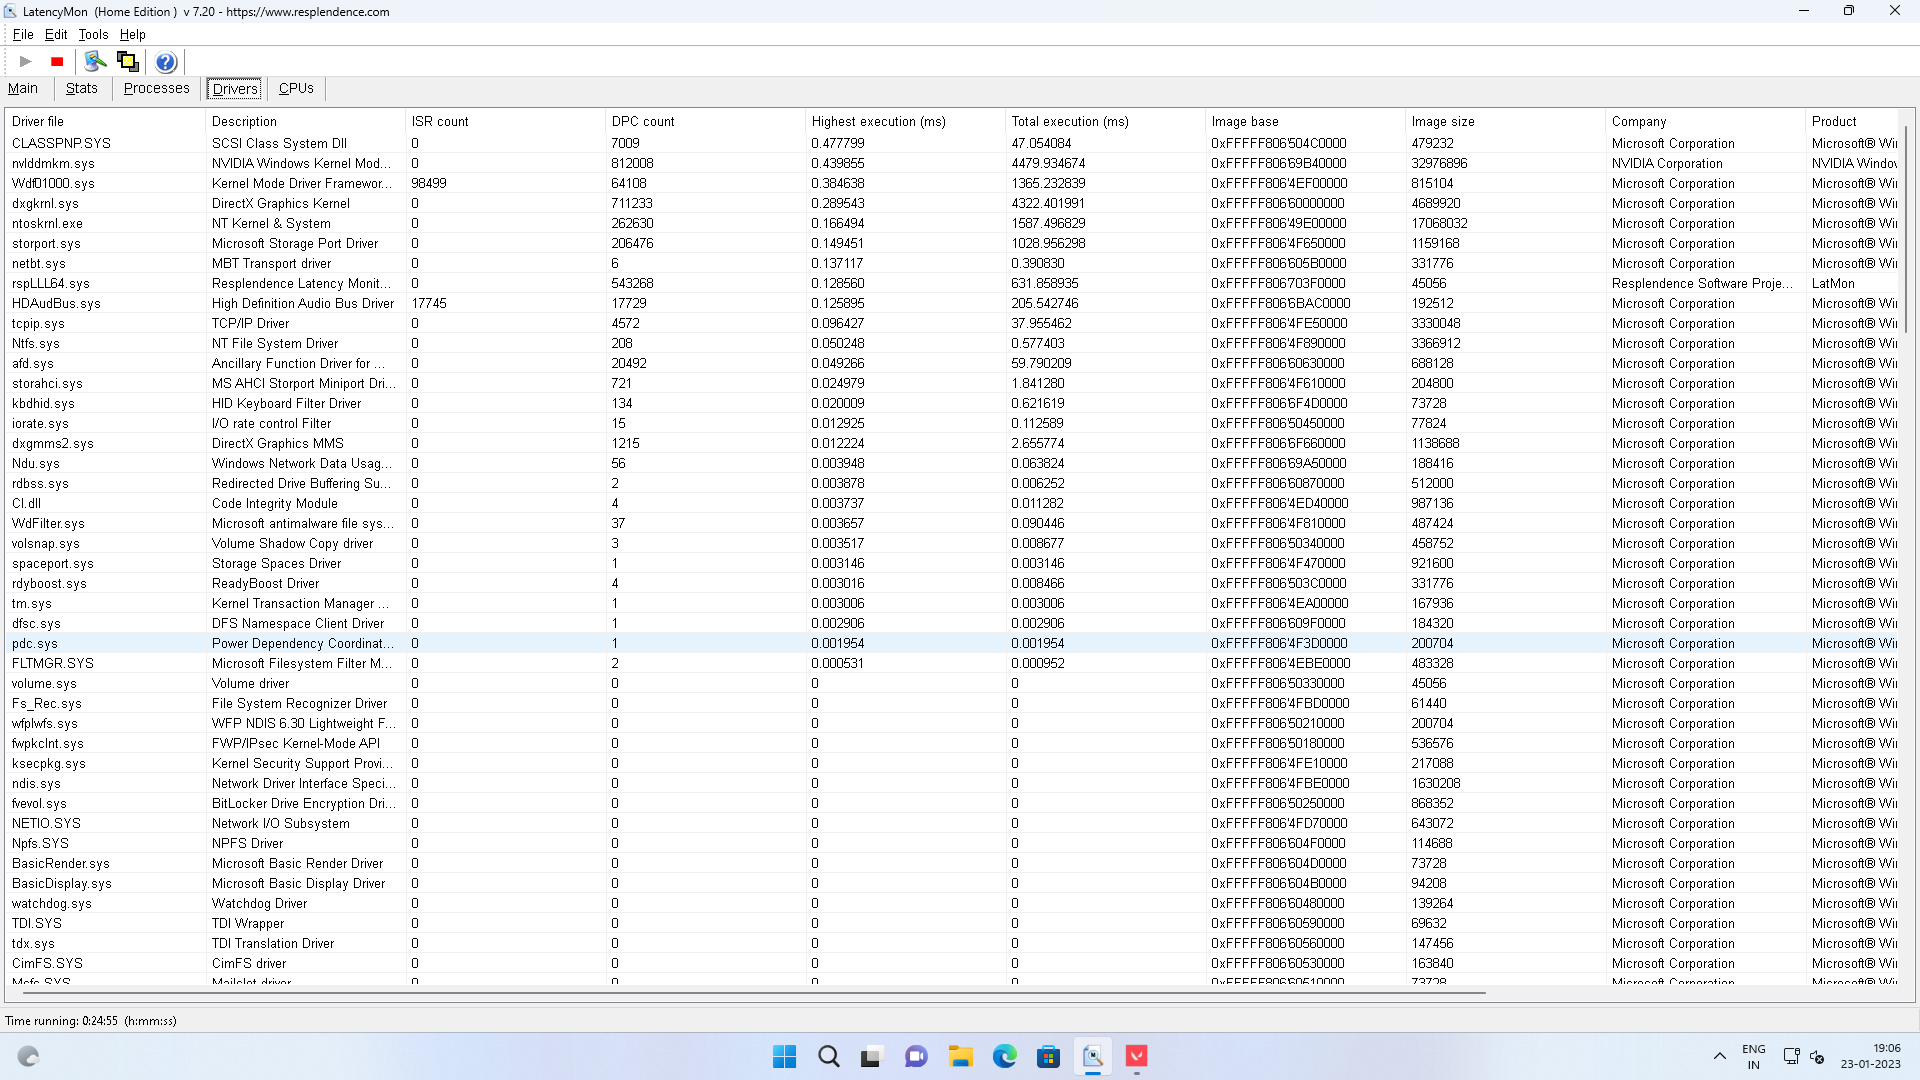
Task: Switch to the Stats tab
Action: pyautogui.click(x=82, y=88)
